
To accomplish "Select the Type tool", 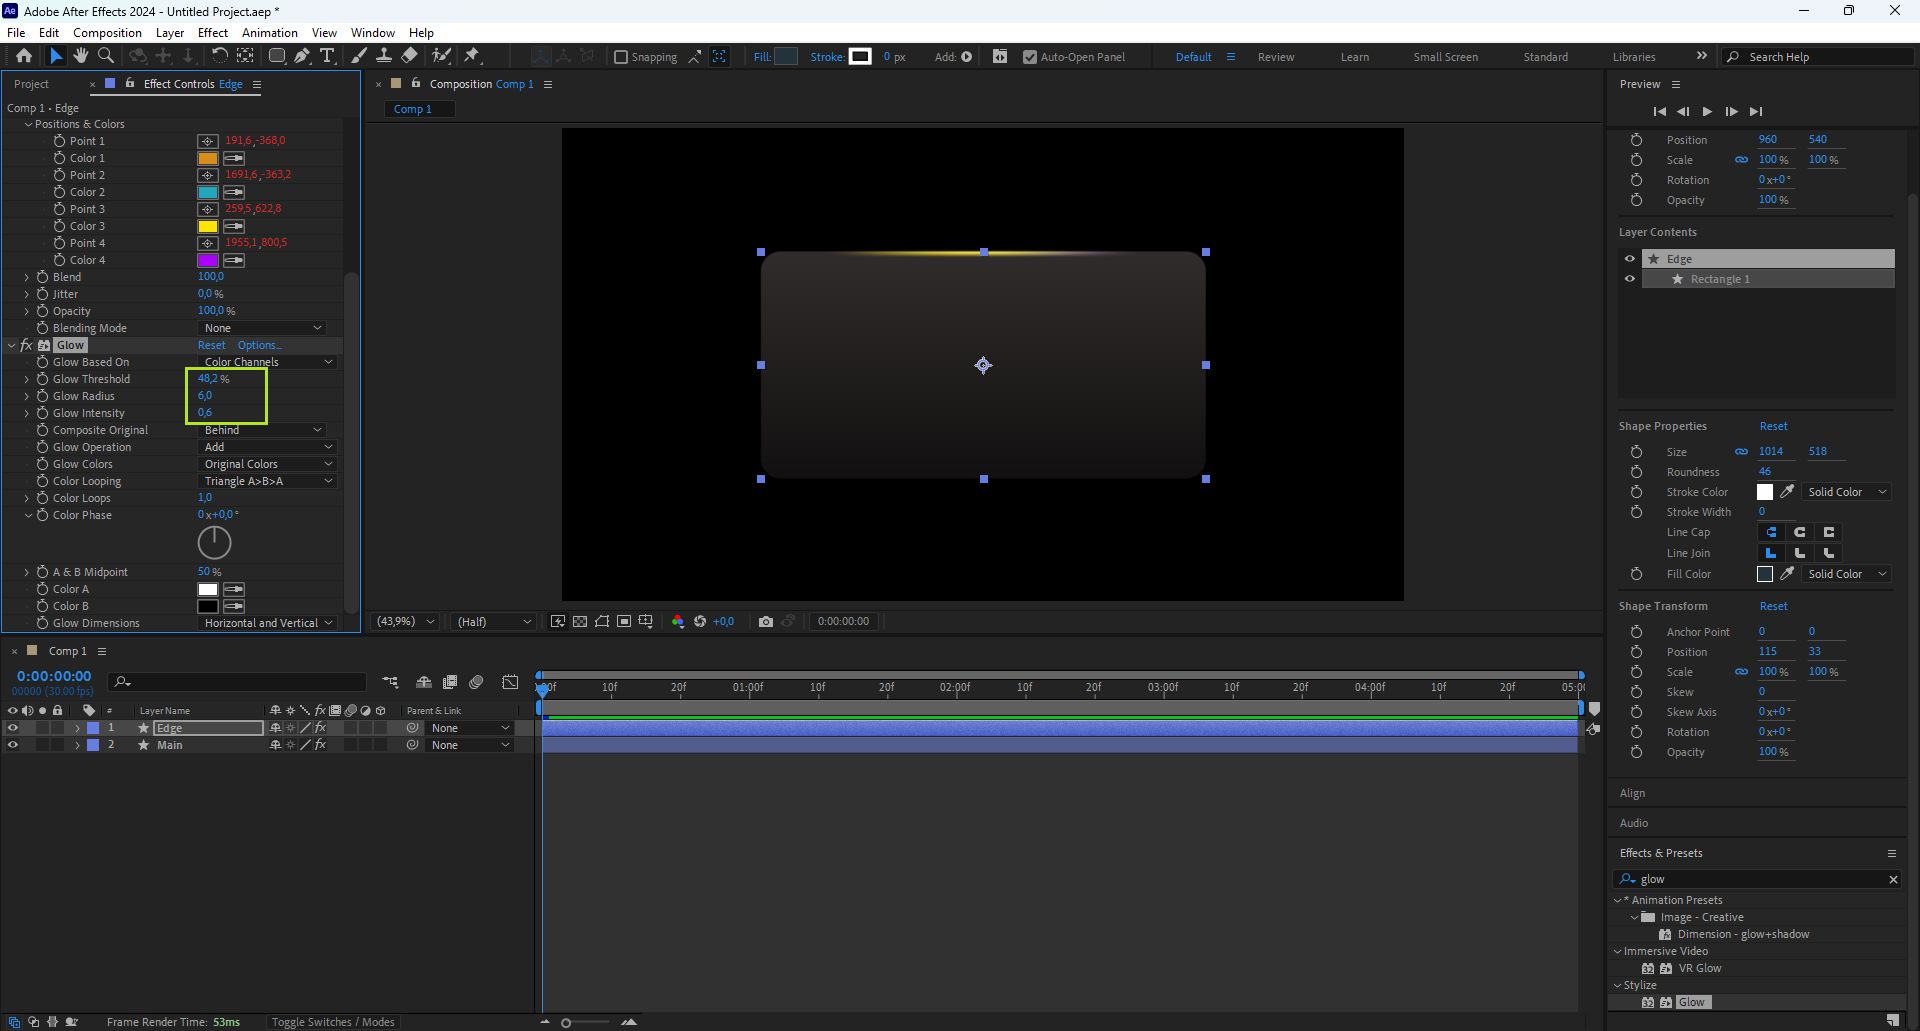I will click(327, 56).
